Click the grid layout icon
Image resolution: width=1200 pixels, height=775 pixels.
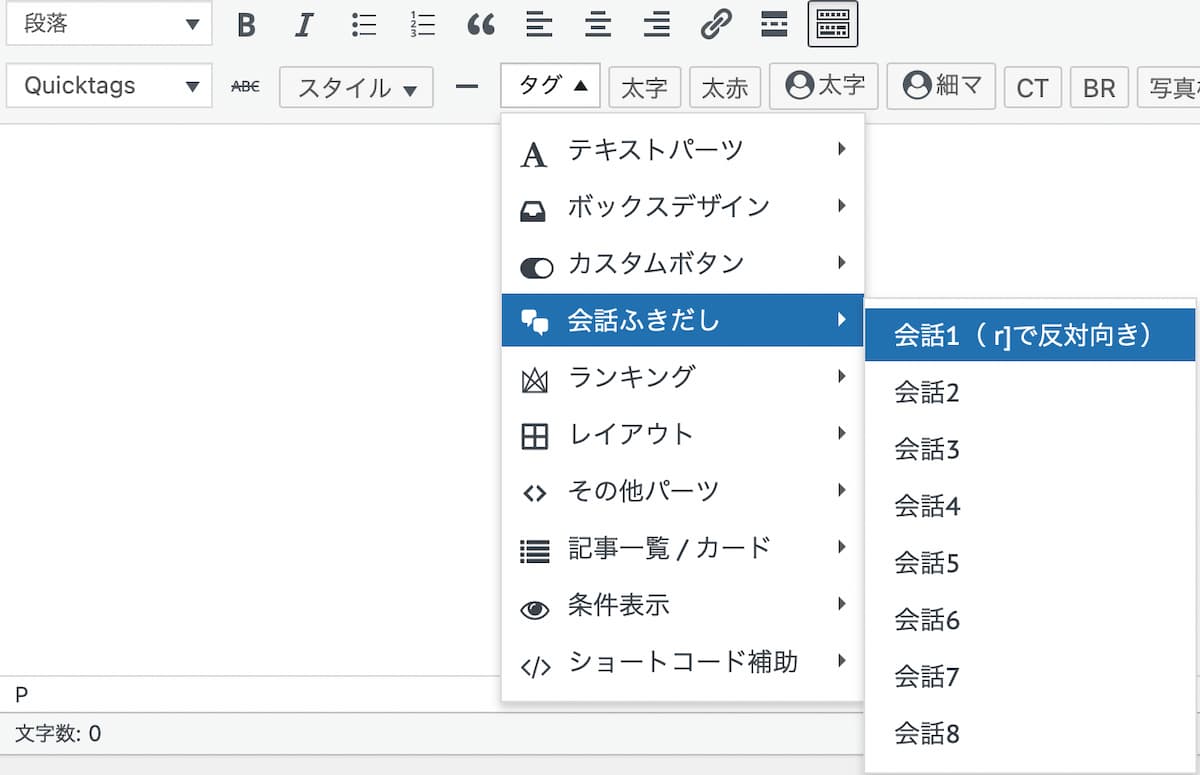click(x=535, y=437)
